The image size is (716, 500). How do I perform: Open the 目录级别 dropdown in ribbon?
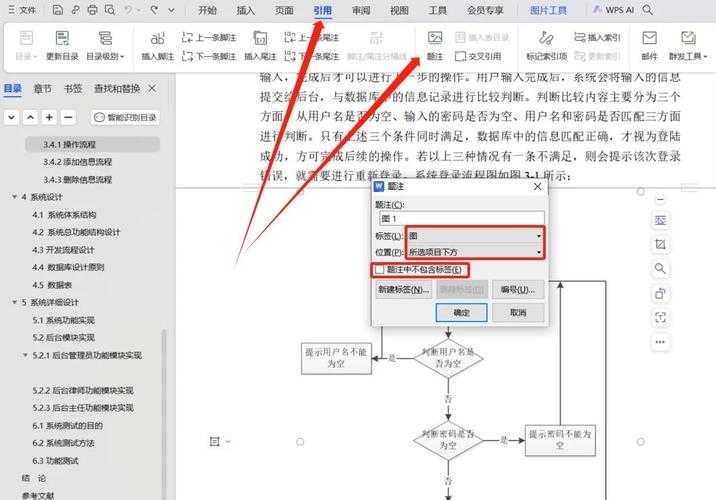click(108, 57)
